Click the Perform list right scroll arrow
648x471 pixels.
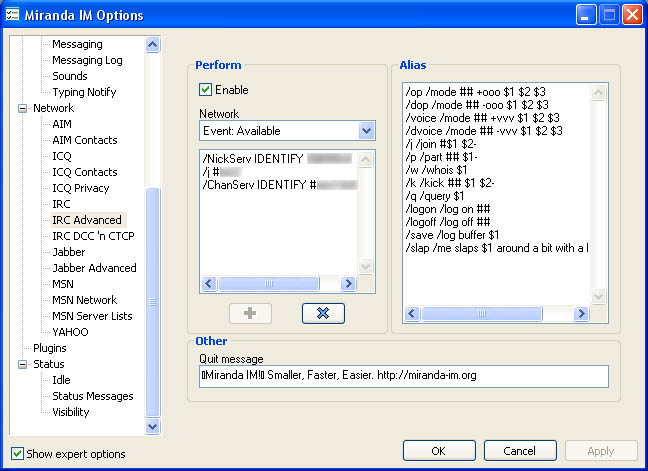click(x=348, y=283)
